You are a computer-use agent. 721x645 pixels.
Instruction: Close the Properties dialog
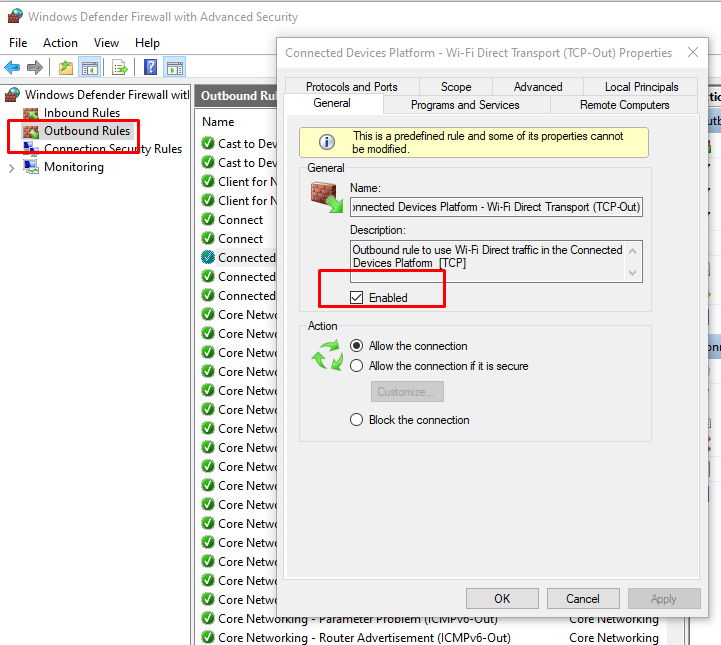692,52
